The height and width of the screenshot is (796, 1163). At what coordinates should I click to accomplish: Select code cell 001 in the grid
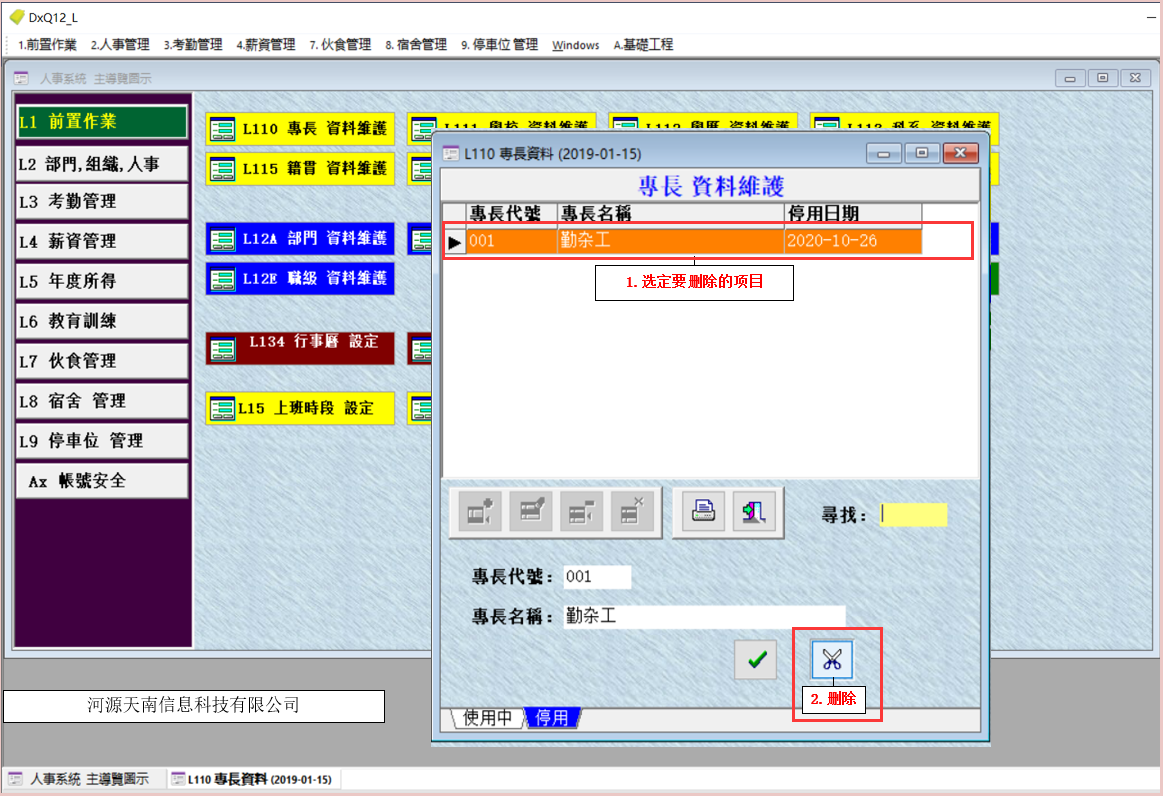pos(512,241)
